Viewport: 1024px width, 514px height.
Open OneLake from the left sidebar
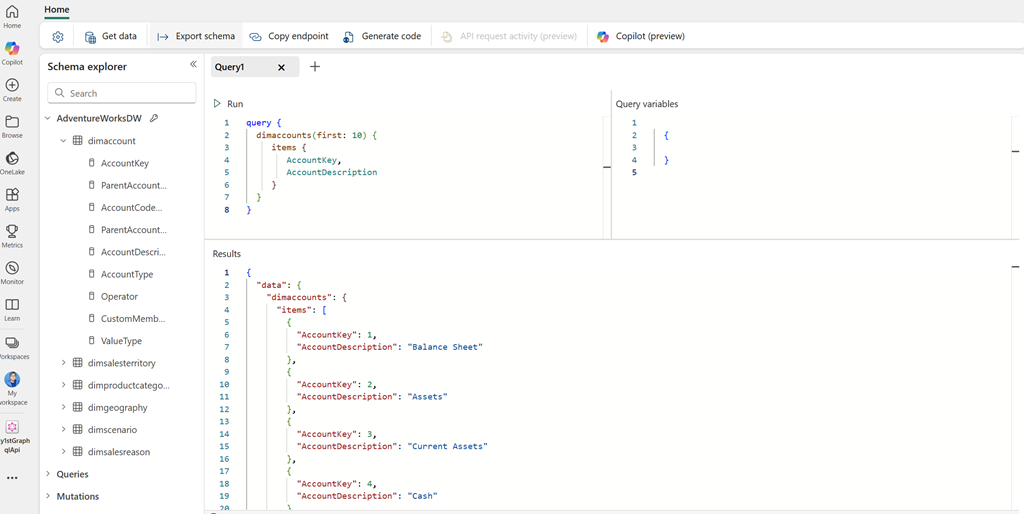12,163
